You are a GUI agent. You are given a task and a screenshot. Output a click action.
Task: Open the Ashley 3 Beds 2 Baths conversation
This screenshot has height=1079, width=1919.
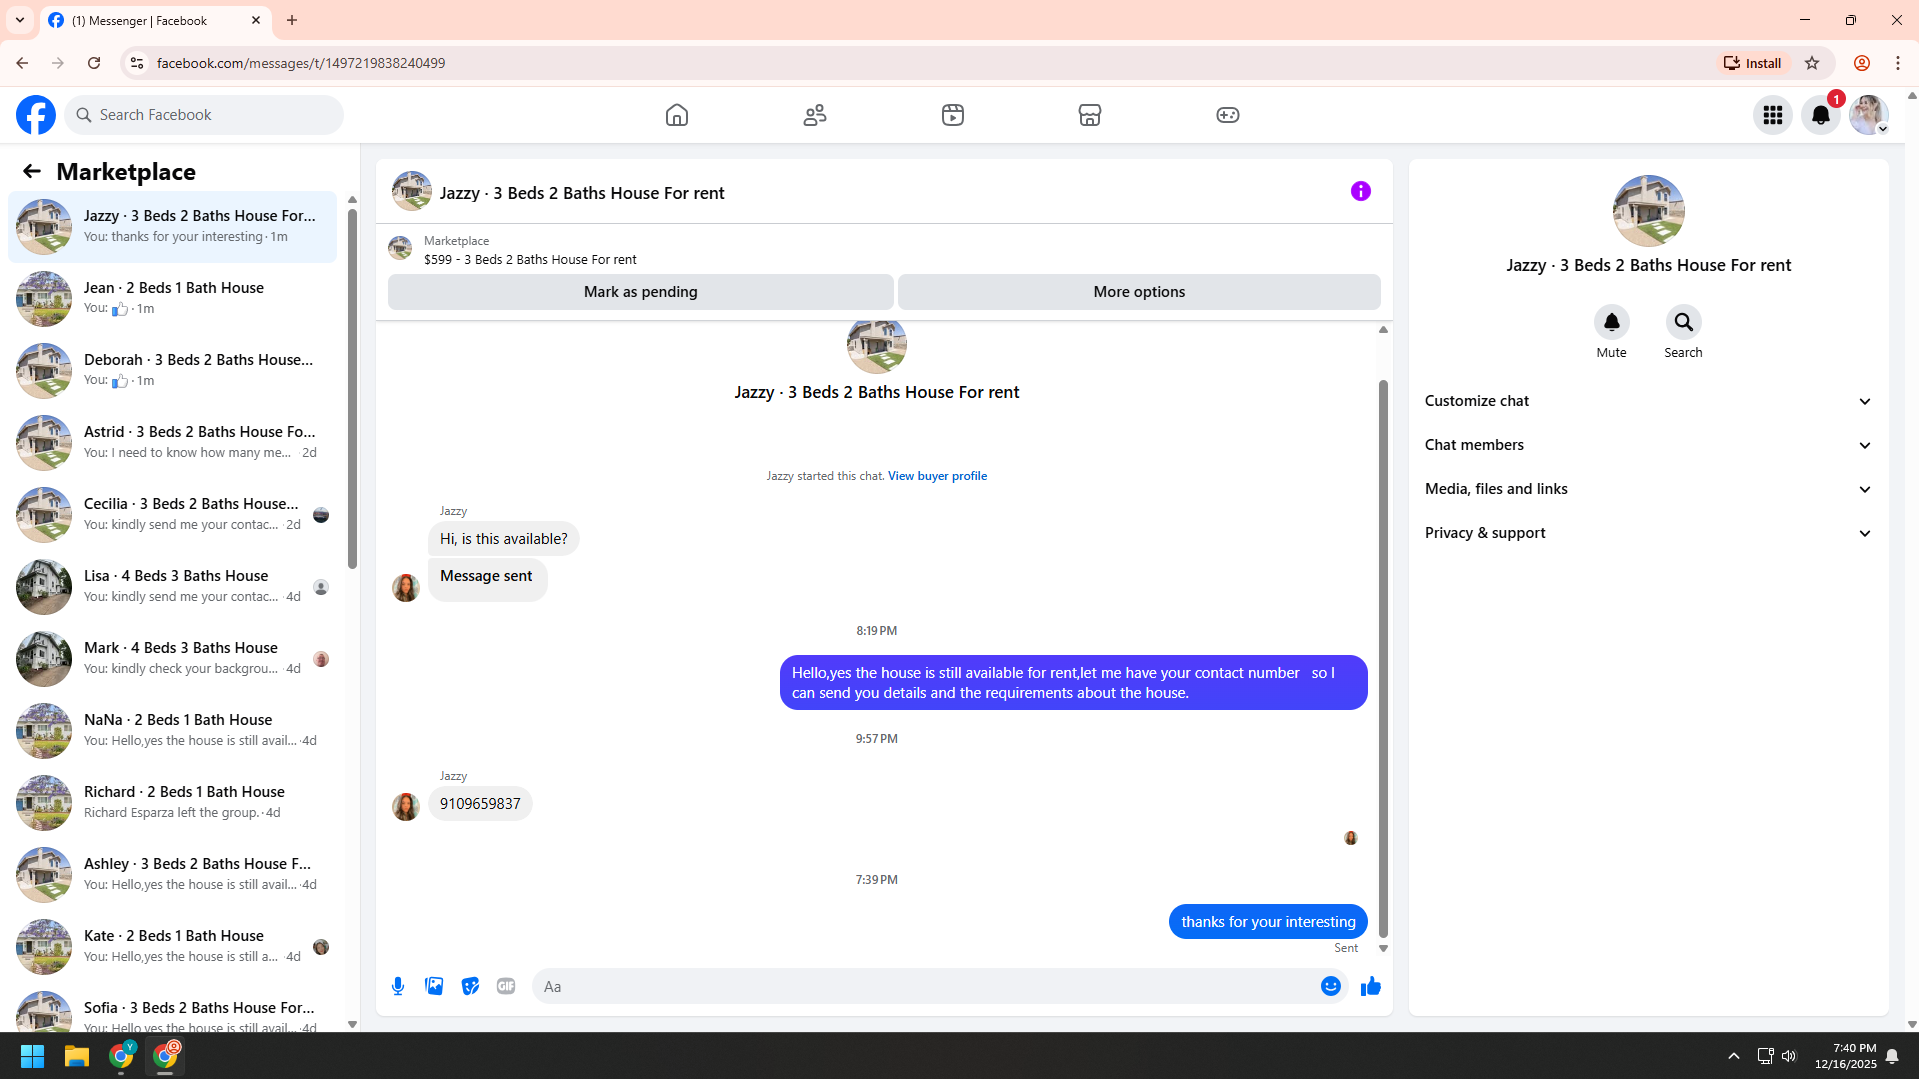(173, 875)
